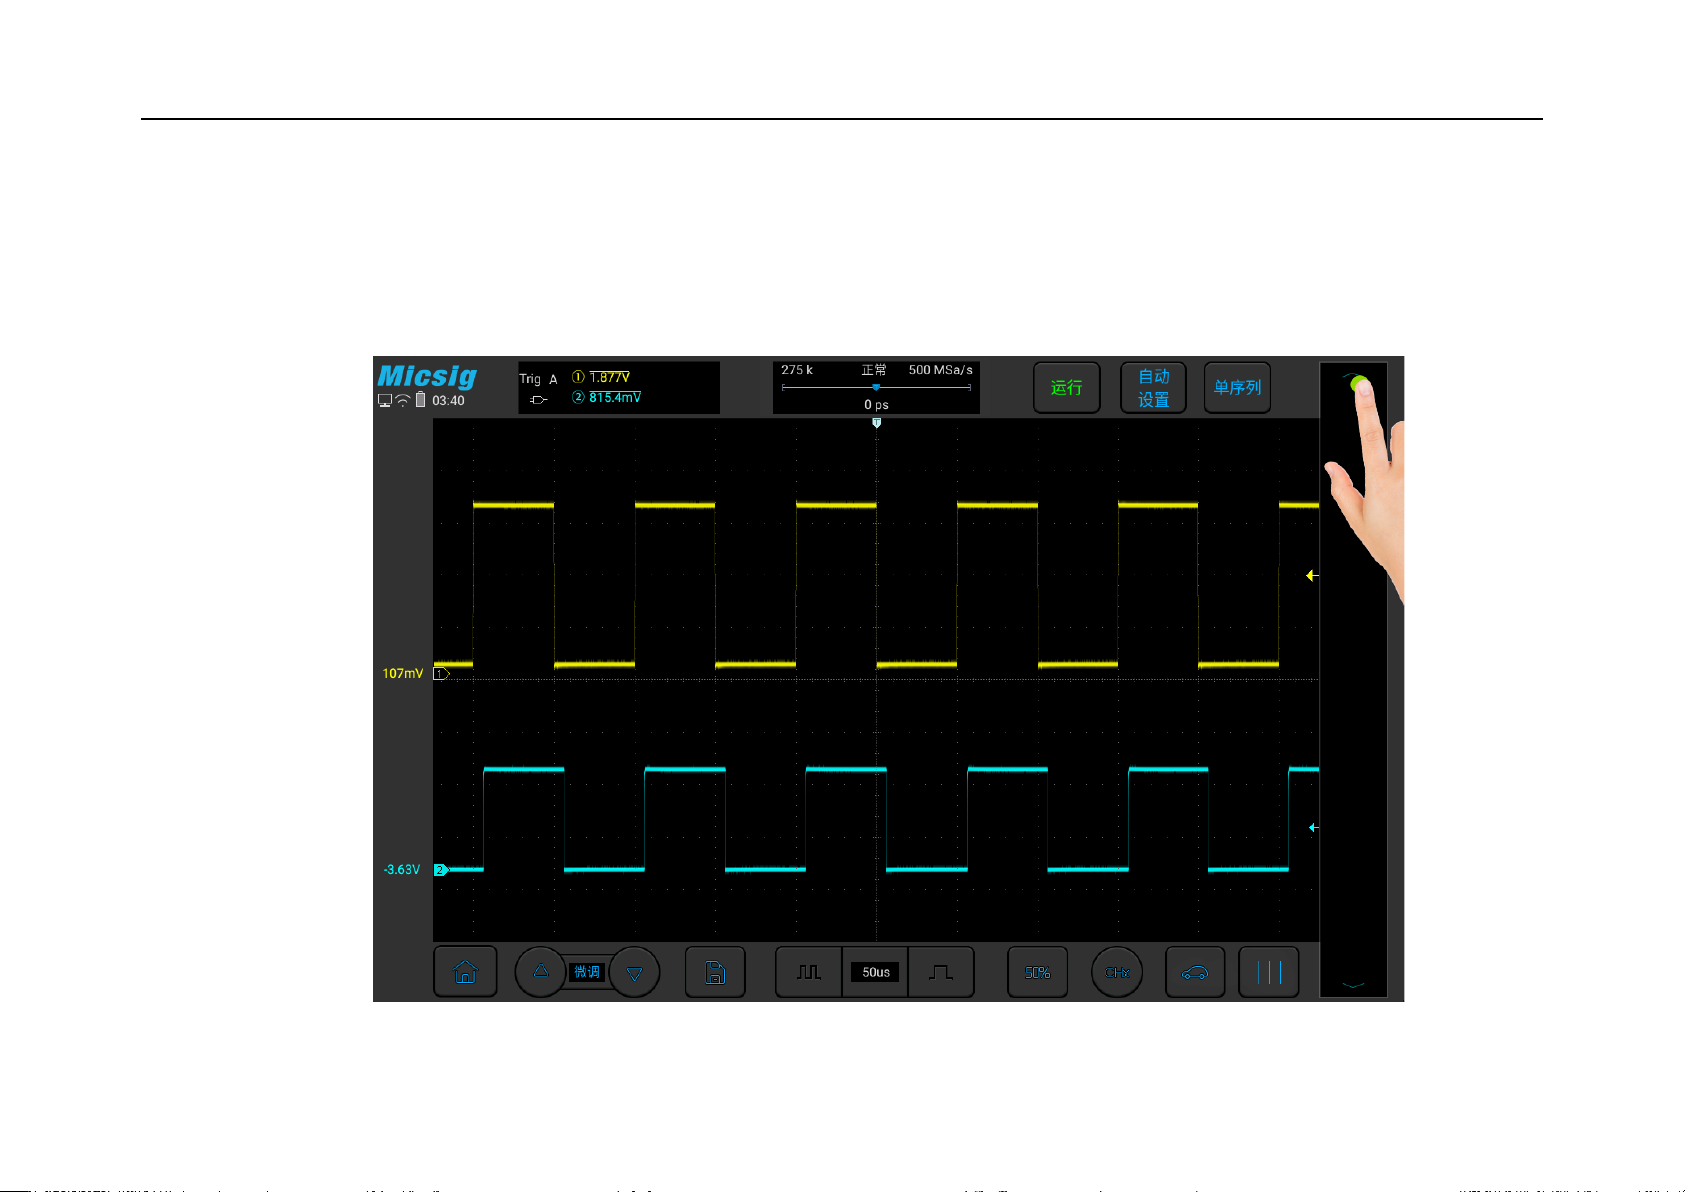The width and height of the screenshot is (1685, 1192).
Task: Click the 运行 run button
Action: pyautogui.click(x=1066, y=388)
